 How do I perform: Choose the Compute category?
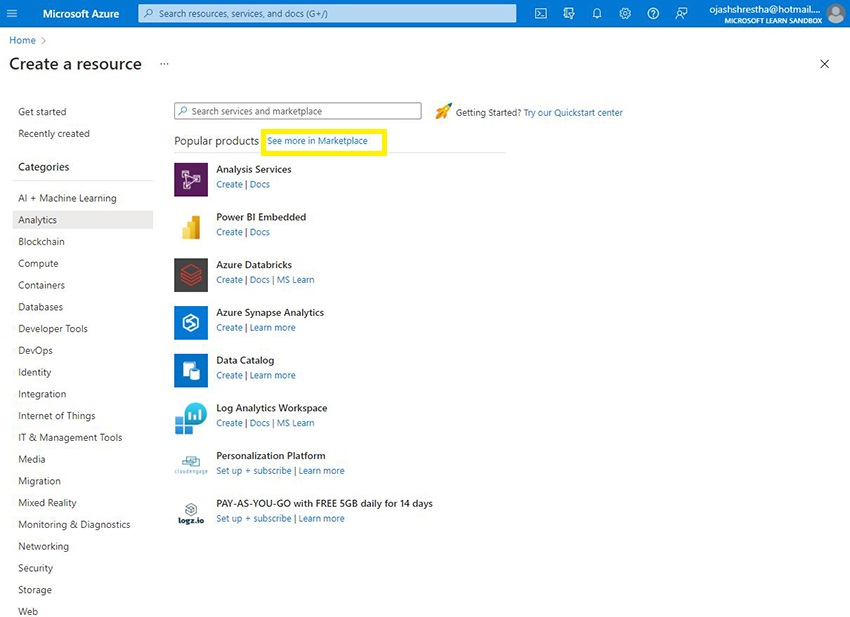pyautogui.click(x=38, y=263)
